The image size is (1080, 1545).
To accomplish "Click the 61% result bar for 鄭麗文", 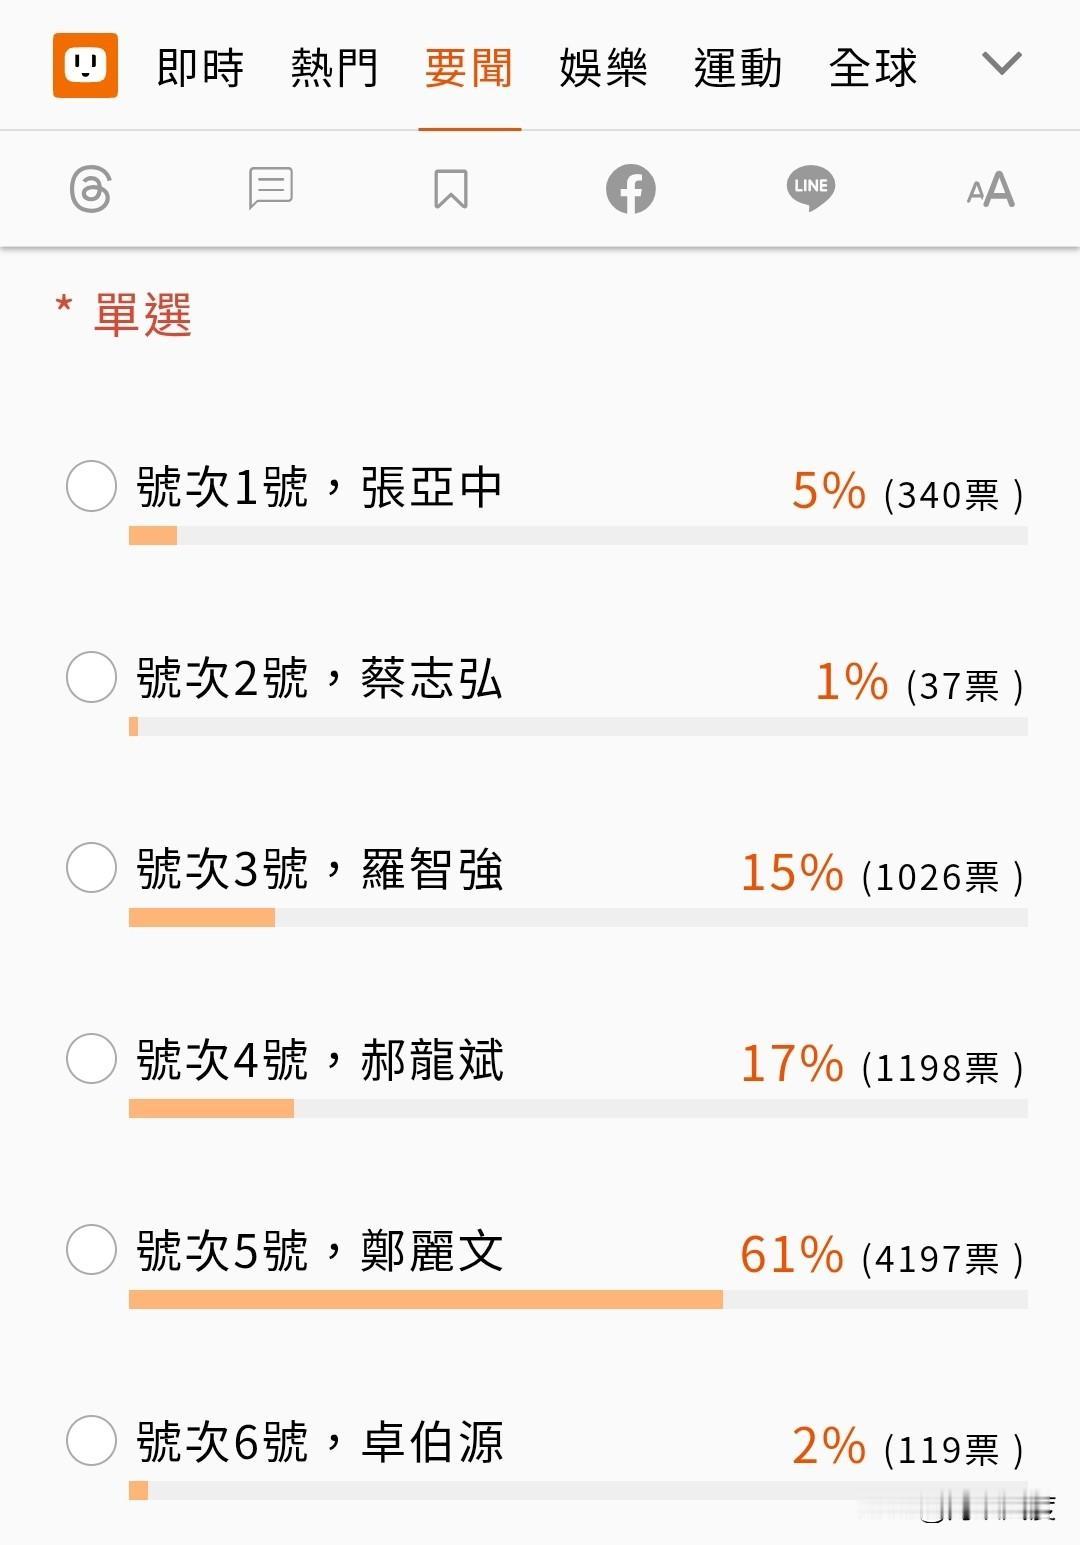I will tap(426, 1299).
